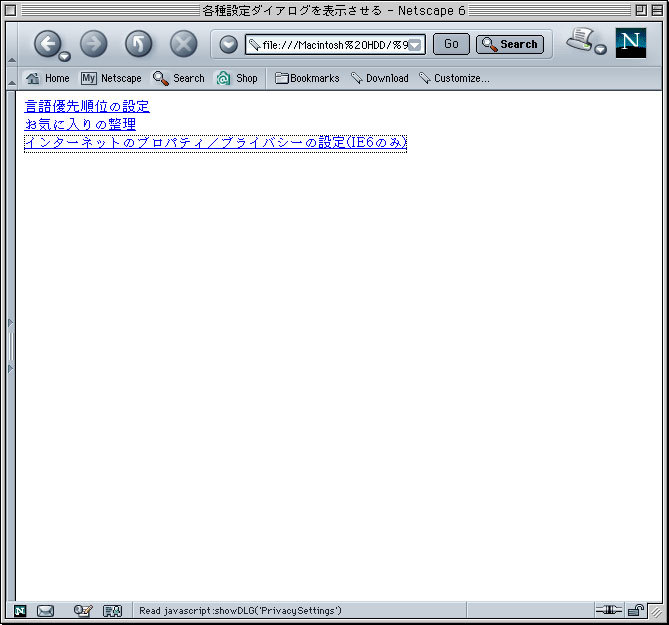Click the Go button
Screen dimensions: 669x625
tap(451, 44)
